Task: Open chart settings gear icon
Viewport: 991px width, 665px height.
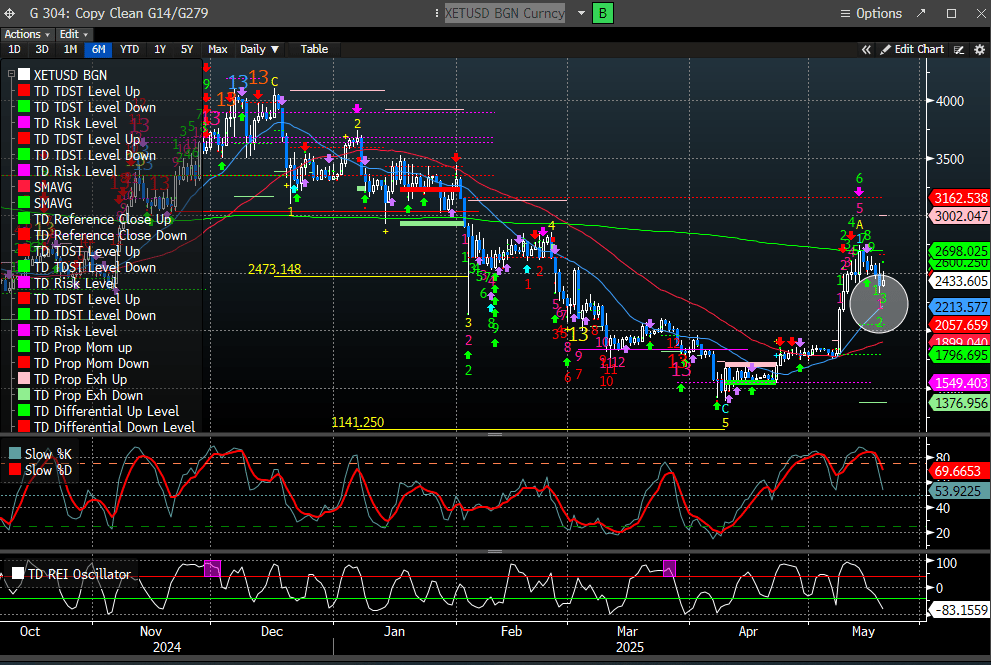Action: [979, 49]
